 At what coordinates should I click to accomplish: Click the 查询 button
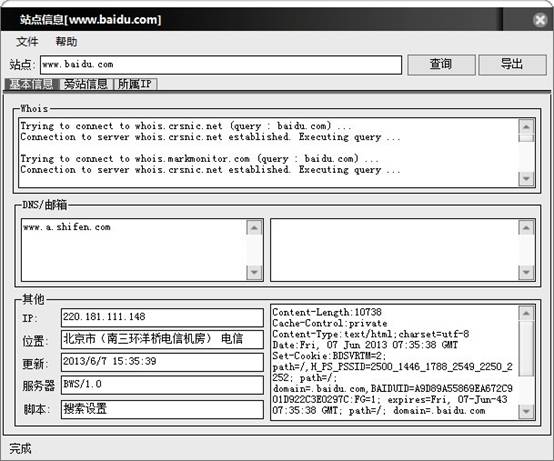pos(441,64)
